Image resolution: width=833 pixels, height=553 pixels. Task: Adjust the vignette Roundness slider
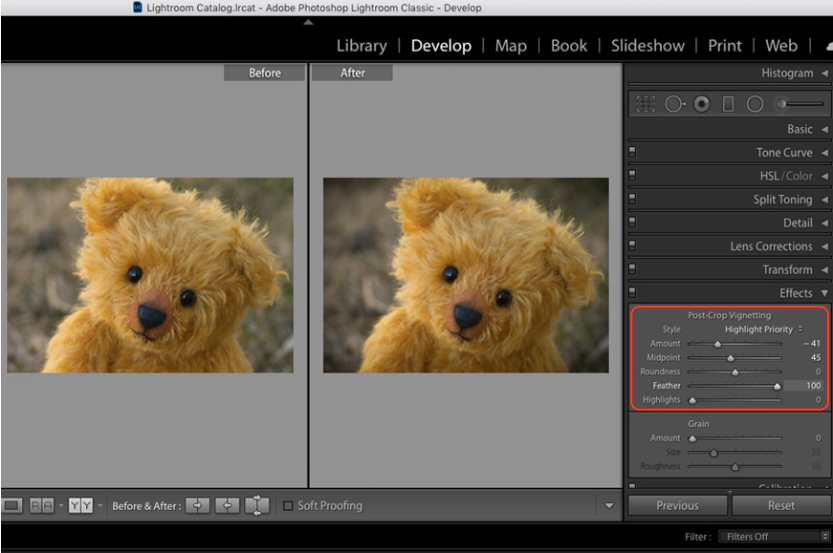pos(735,372)
